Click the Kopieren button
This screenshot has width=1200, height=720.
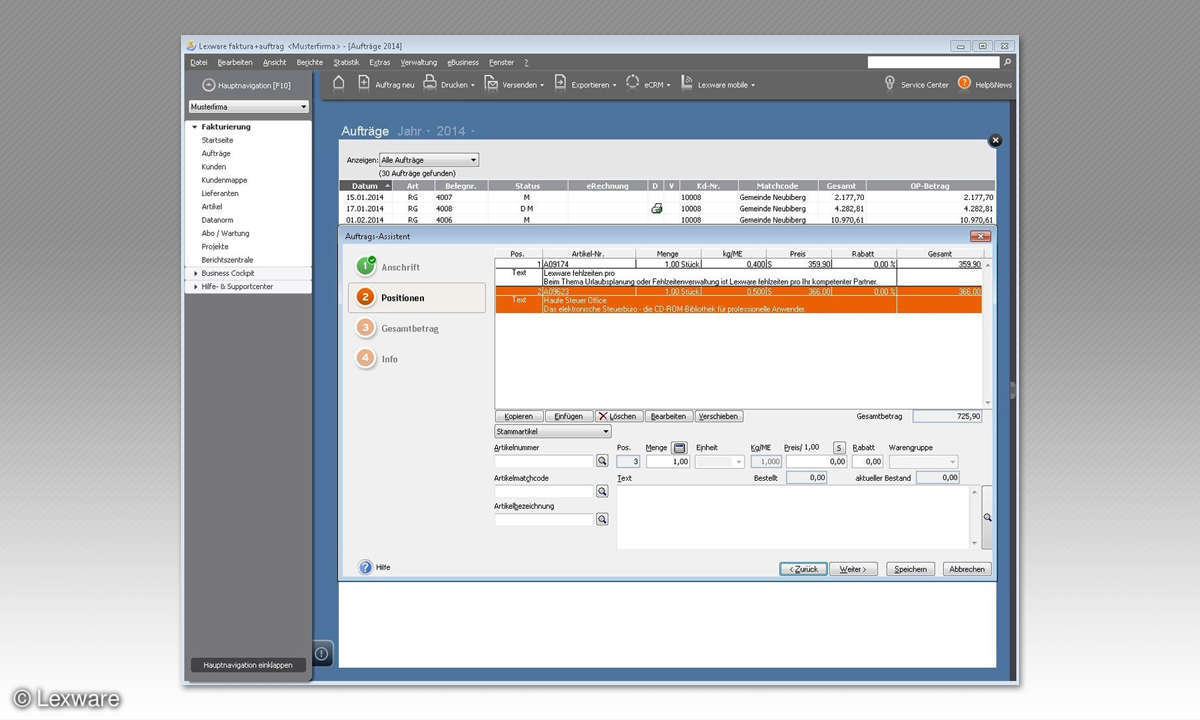(x=519, y=416)
